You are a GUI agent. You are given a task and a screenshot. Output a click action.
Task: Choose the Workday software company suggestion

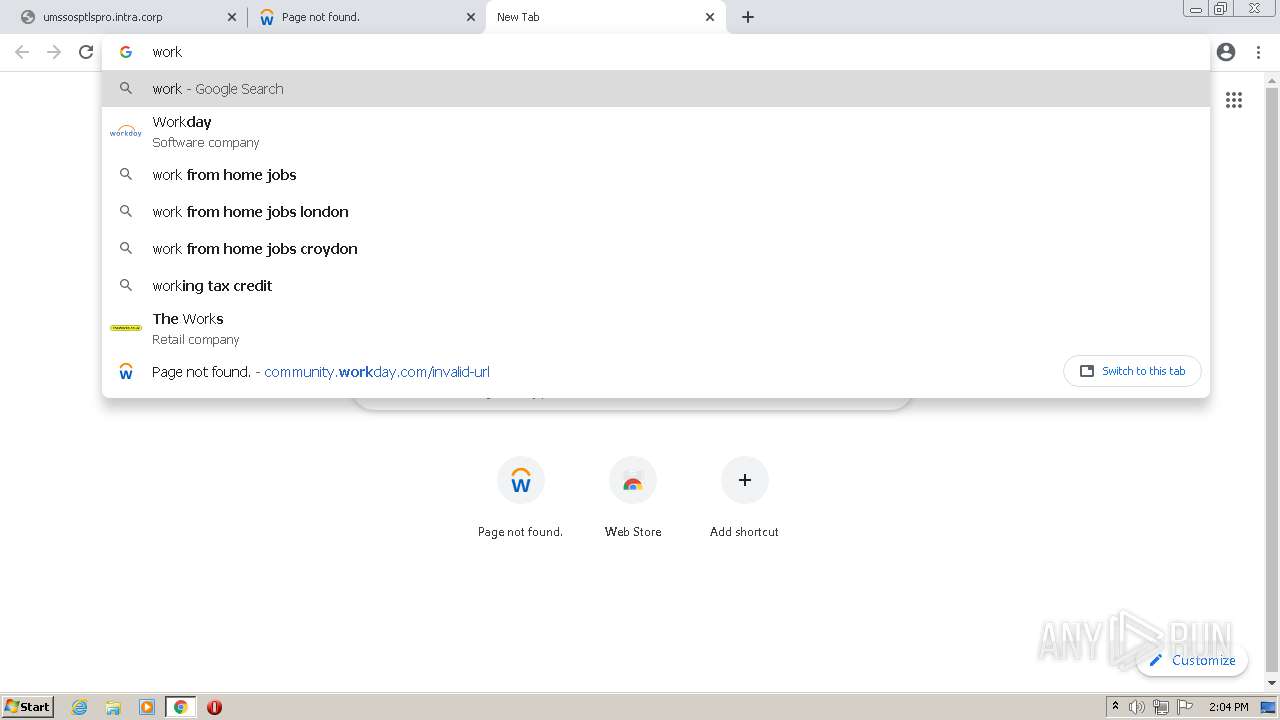click(x=655, y=131)
